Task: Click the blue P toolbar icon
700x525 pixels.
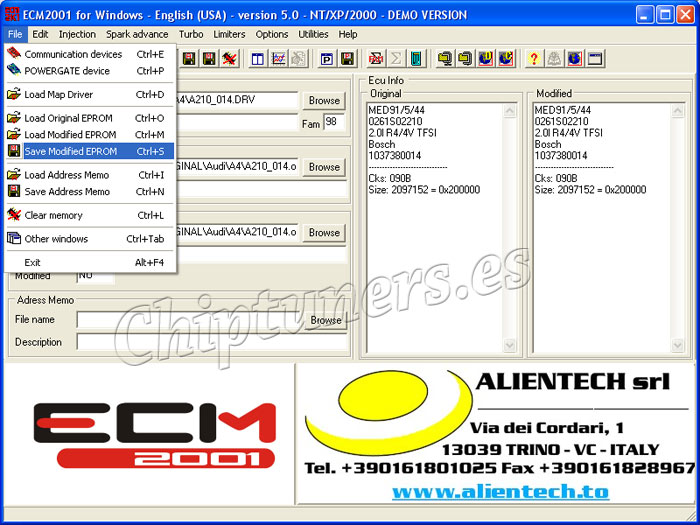Action: [x=327, y=58]
